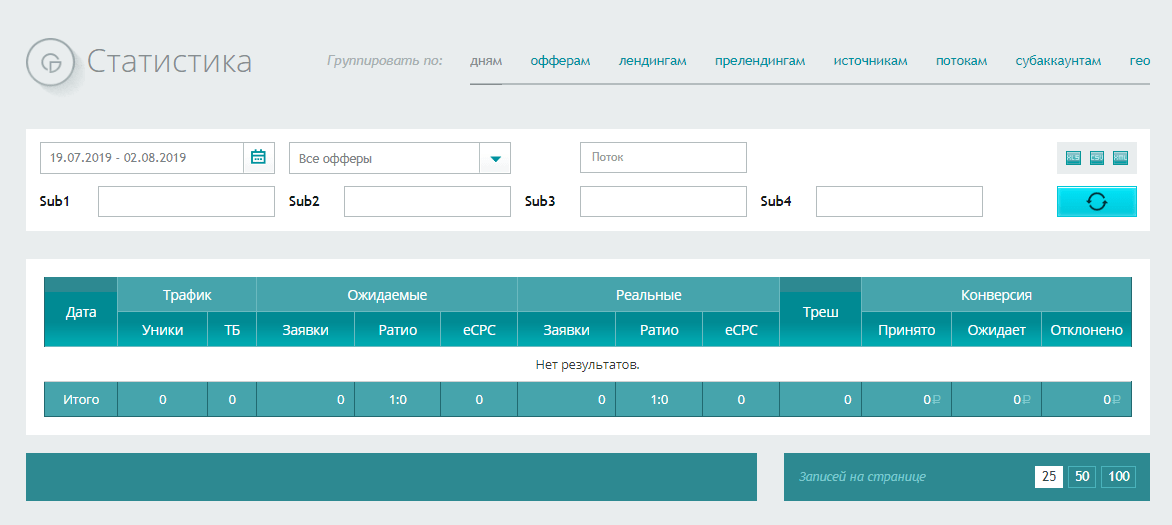Switch to 100 records per page
The image size is (1172, 525).
1118,477
